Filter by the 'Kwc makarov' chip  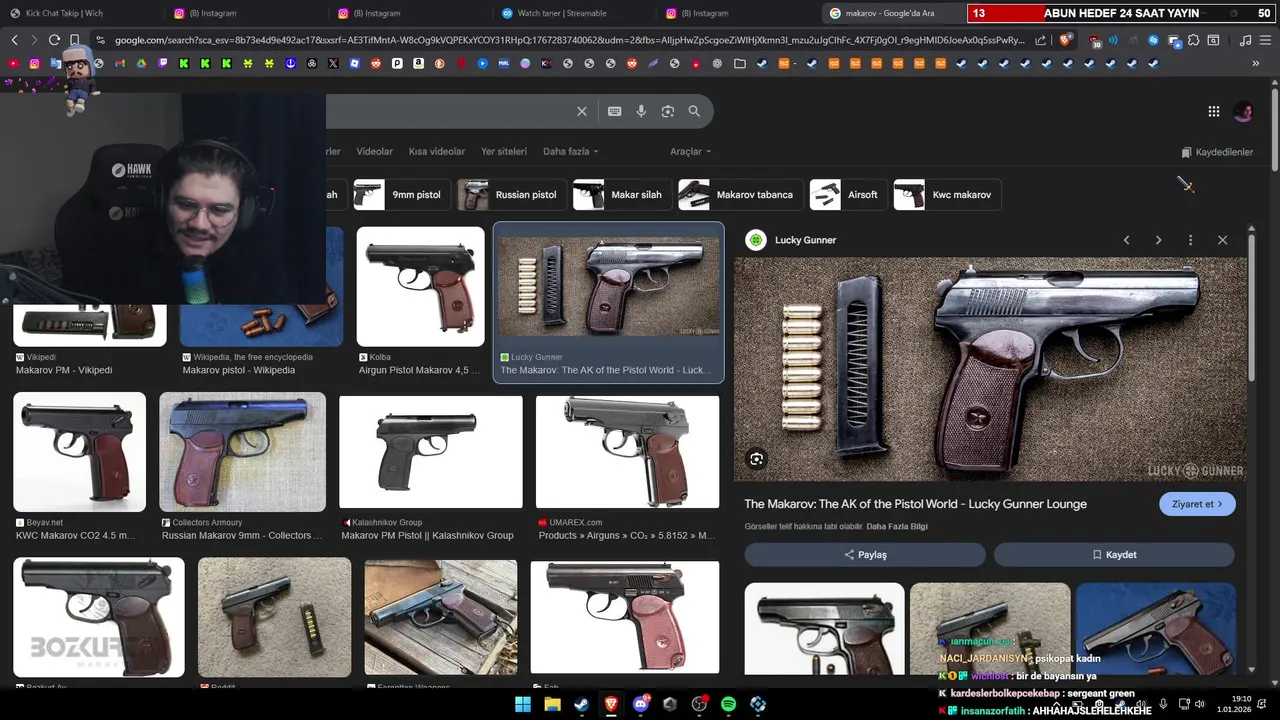(x=947, y=194)
